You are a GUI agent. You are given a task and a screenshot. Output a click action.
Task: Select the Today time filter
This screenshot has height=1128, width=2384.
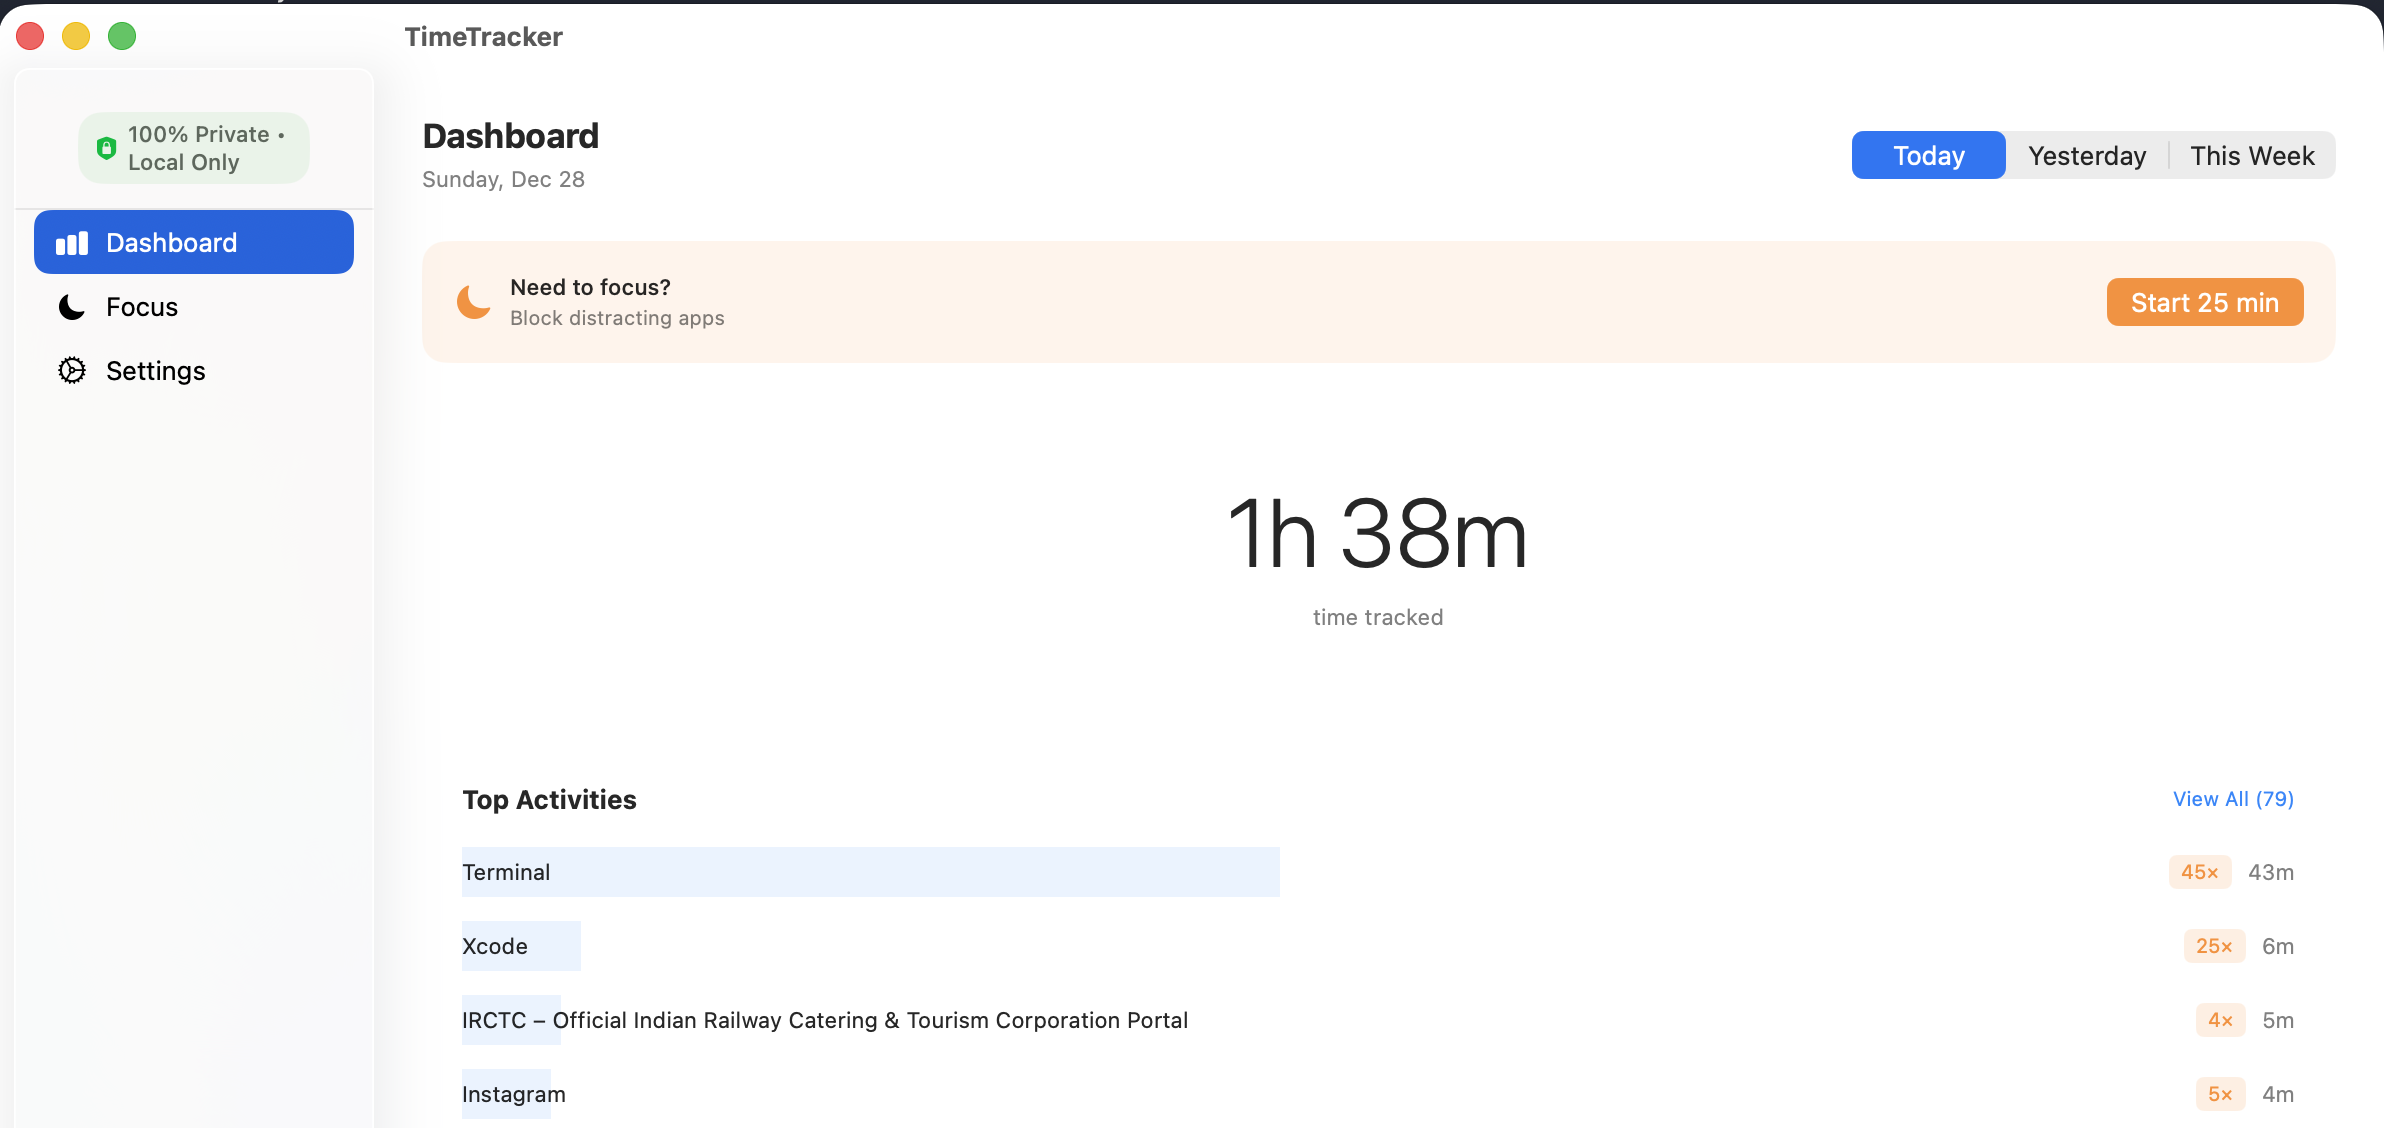tap(1928, 155)
